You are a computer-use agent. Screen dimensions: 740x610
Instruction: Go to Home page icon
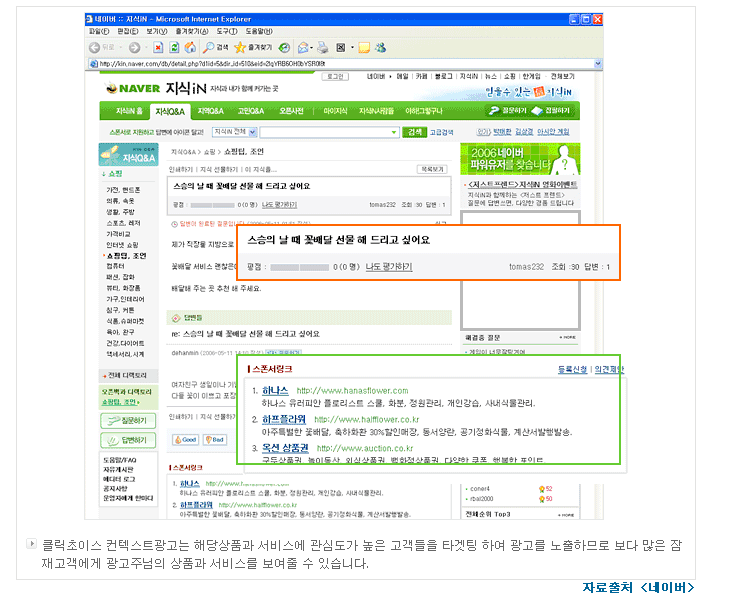(x=190, y=48)
